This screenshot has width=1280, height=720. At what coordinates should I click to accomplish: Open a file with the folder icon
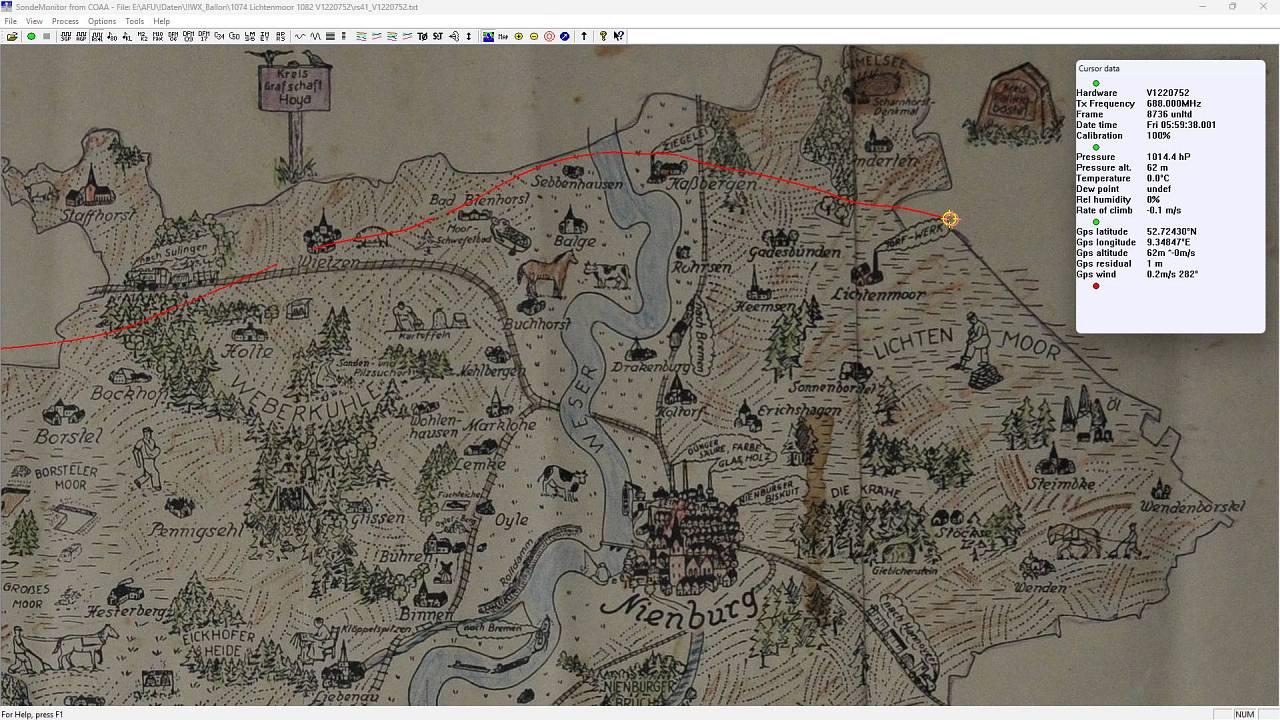pyautogui.click(x=12, y=36)
